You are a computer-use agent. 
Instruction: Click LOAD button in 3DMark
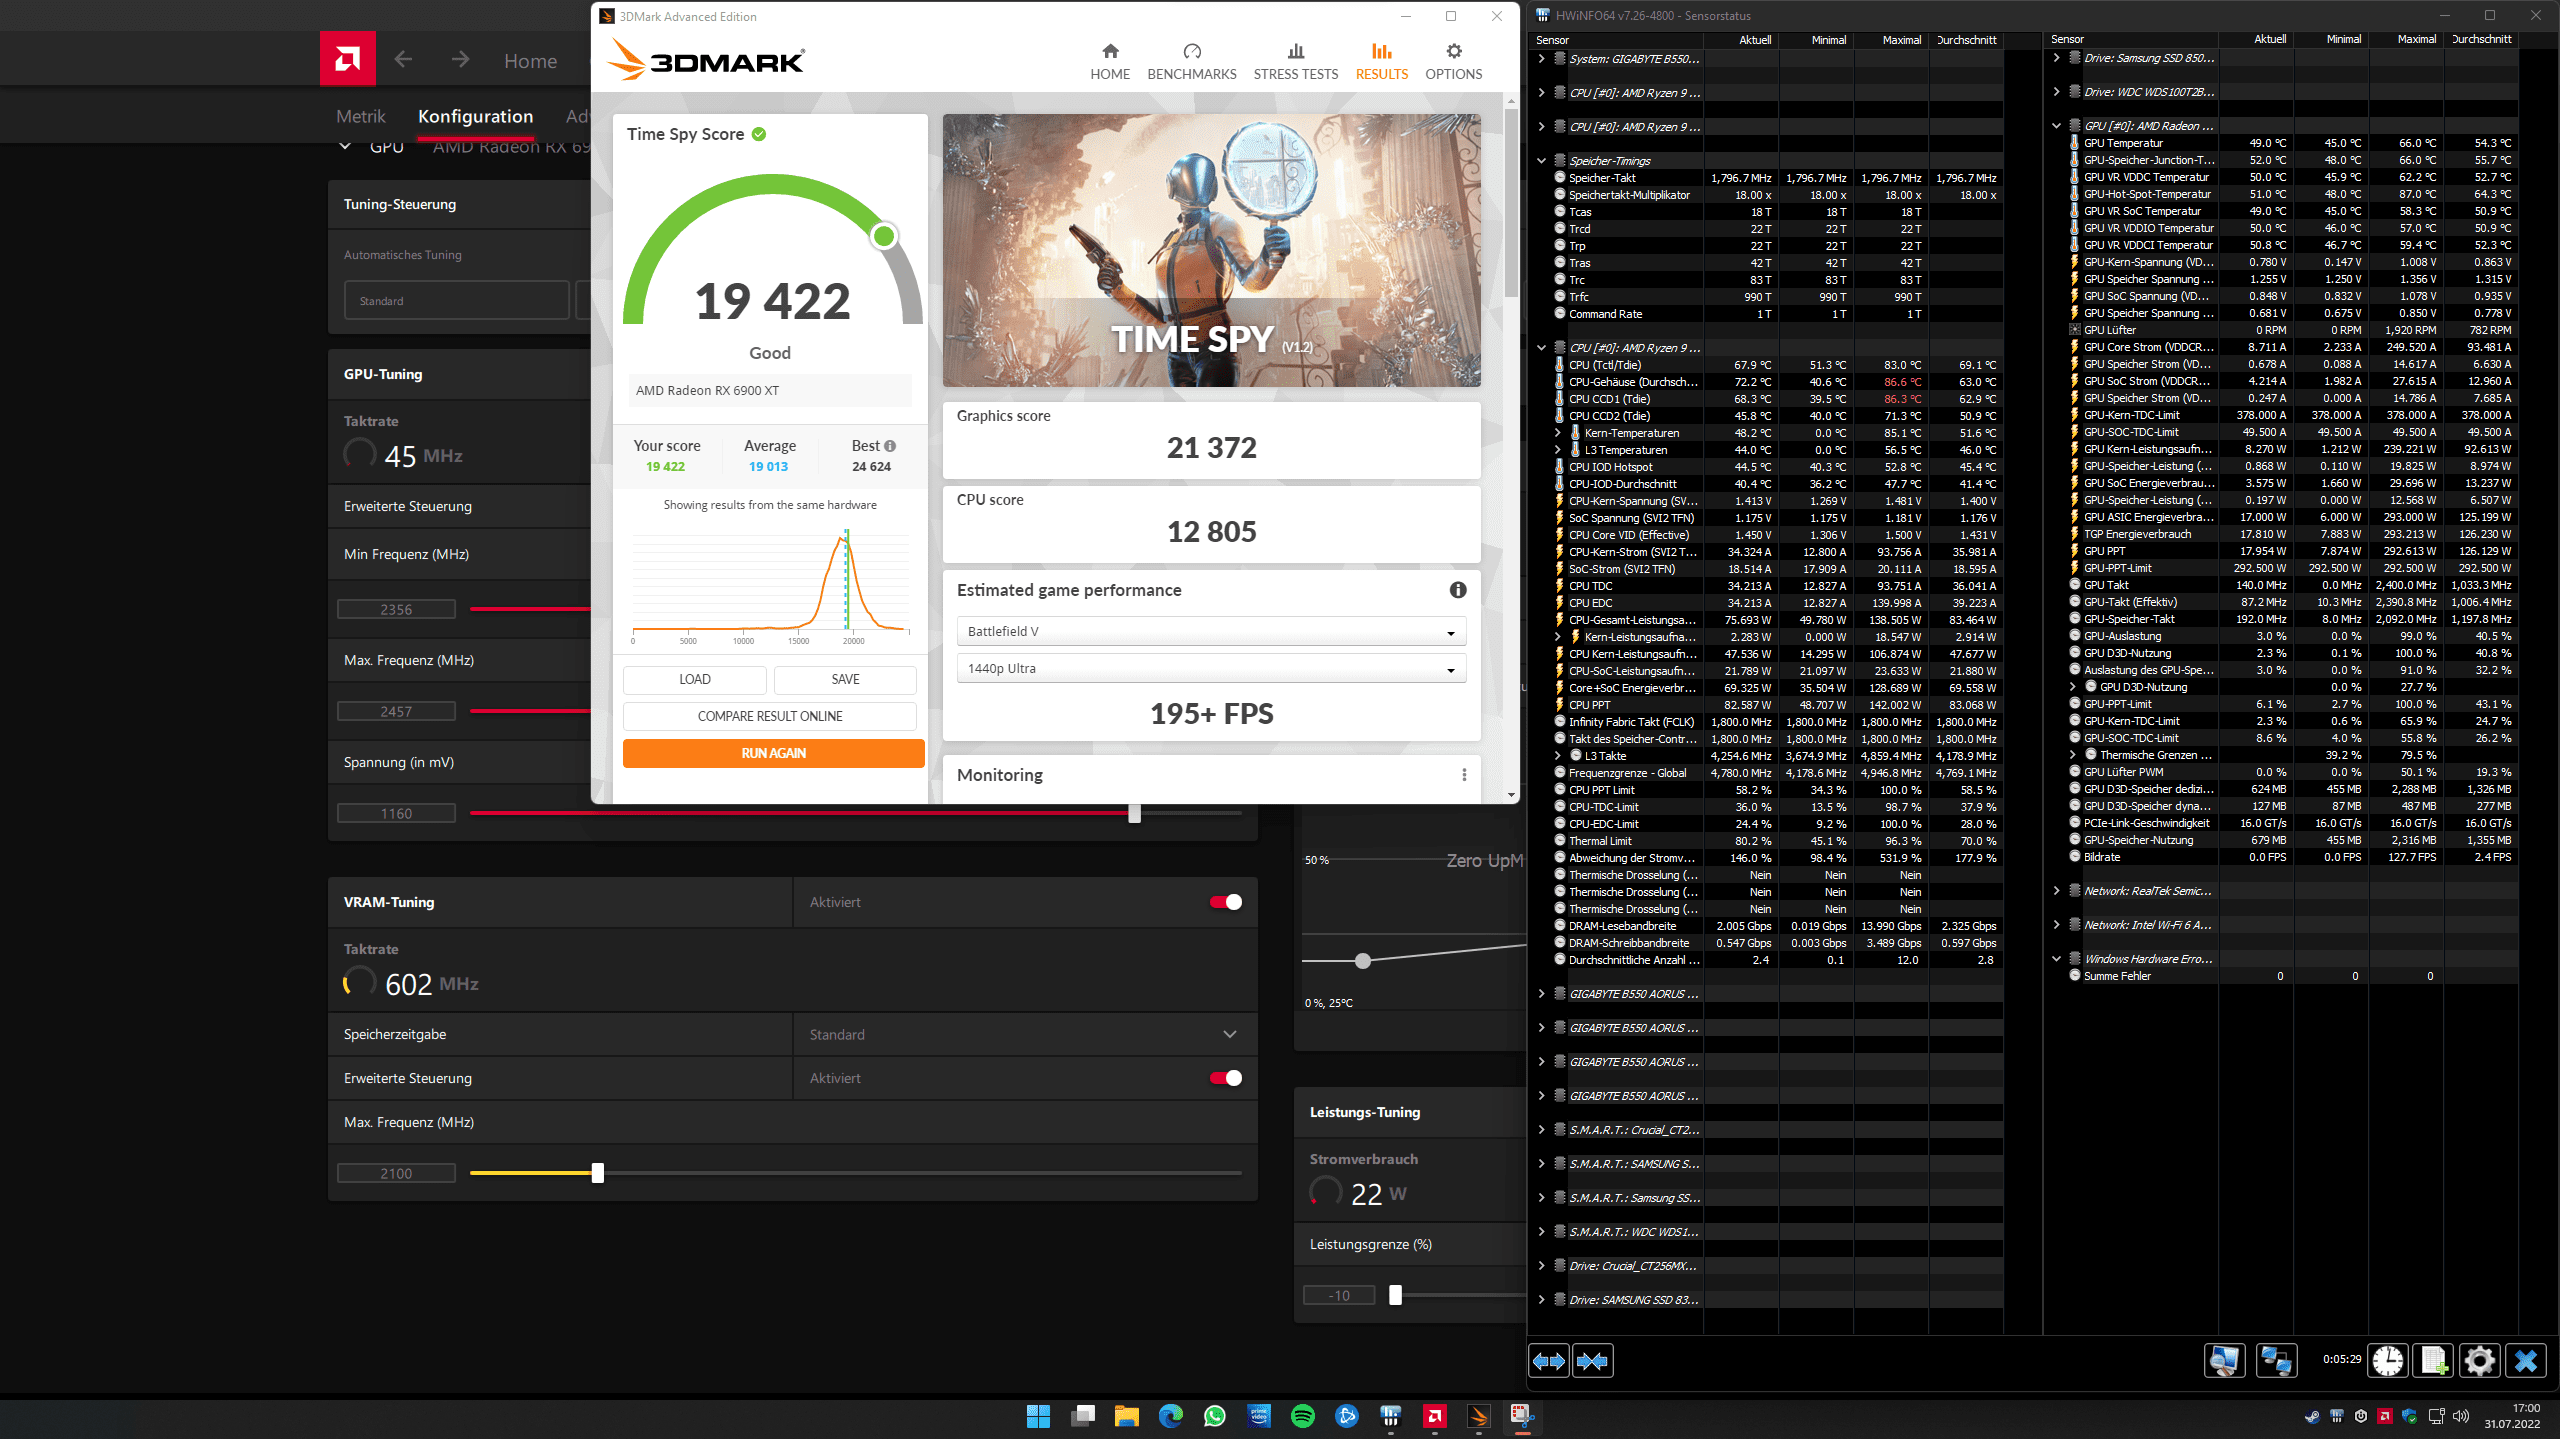click(695, 679)
